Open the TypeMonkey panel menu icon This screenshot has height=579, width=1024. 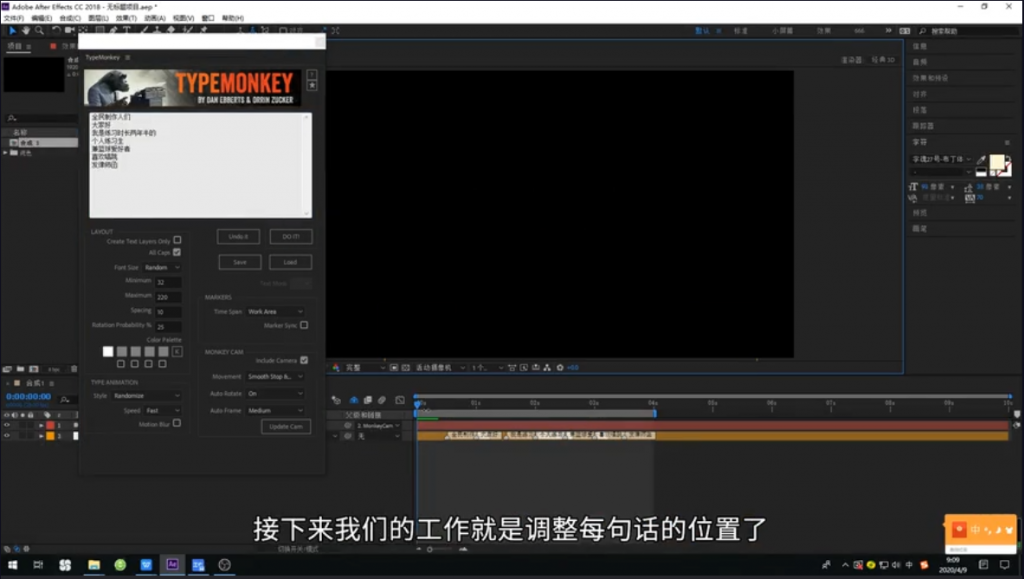[127, 57]
